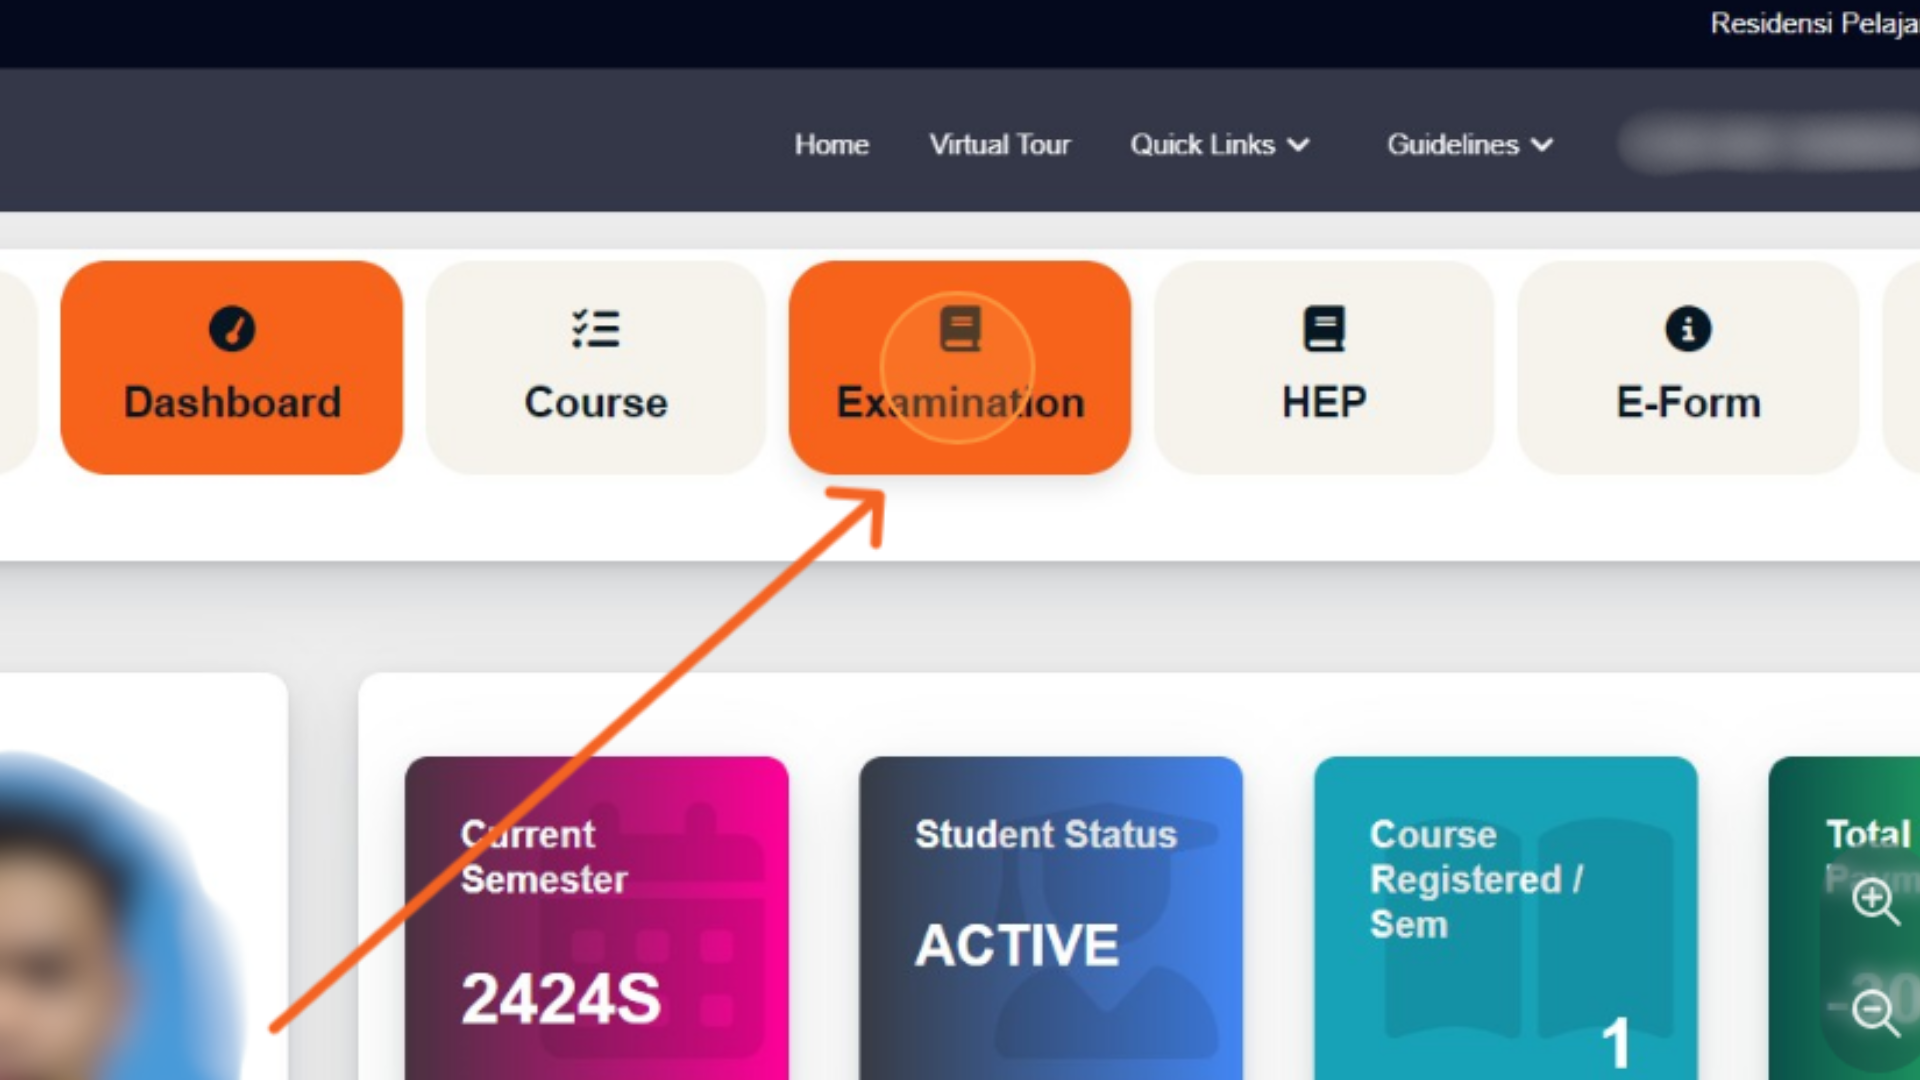1920x1080 pixels.
Task: Open the E-Form tile
Action: pos(1688,367)
